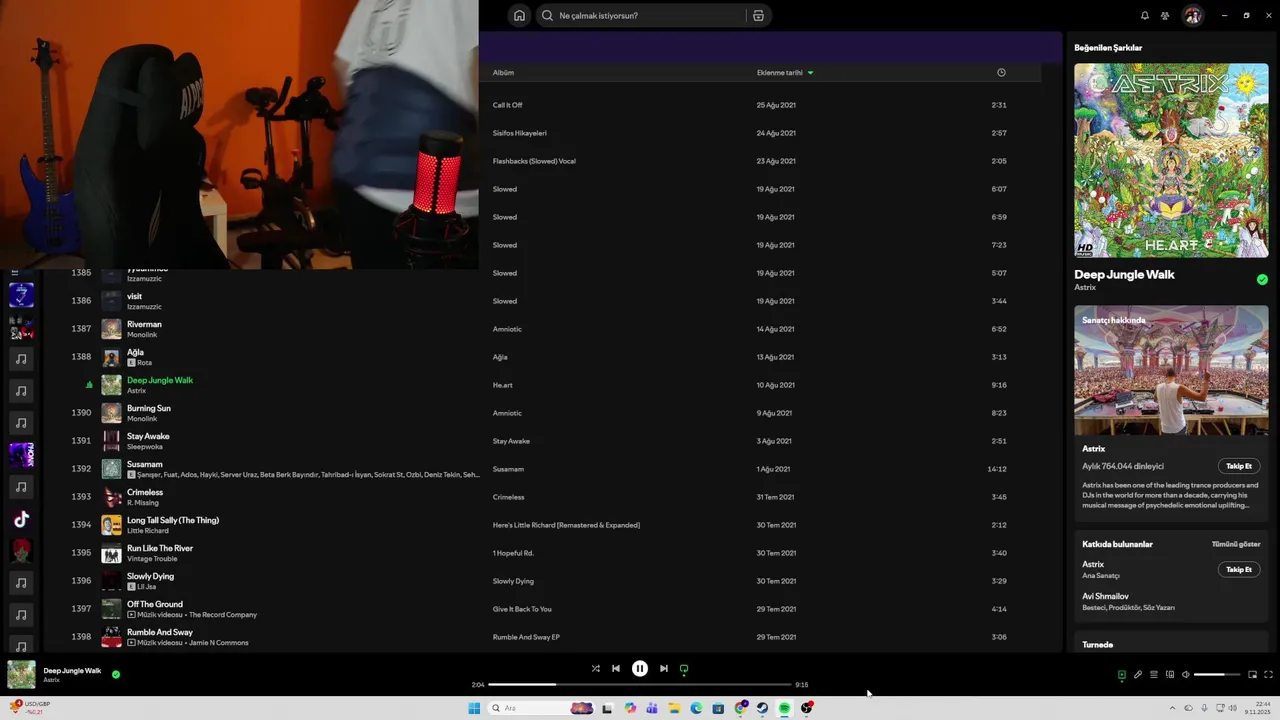Open Sisifos Hikayeleri album link
Viewport: 1280px width, 720px height.
[520, 133]
